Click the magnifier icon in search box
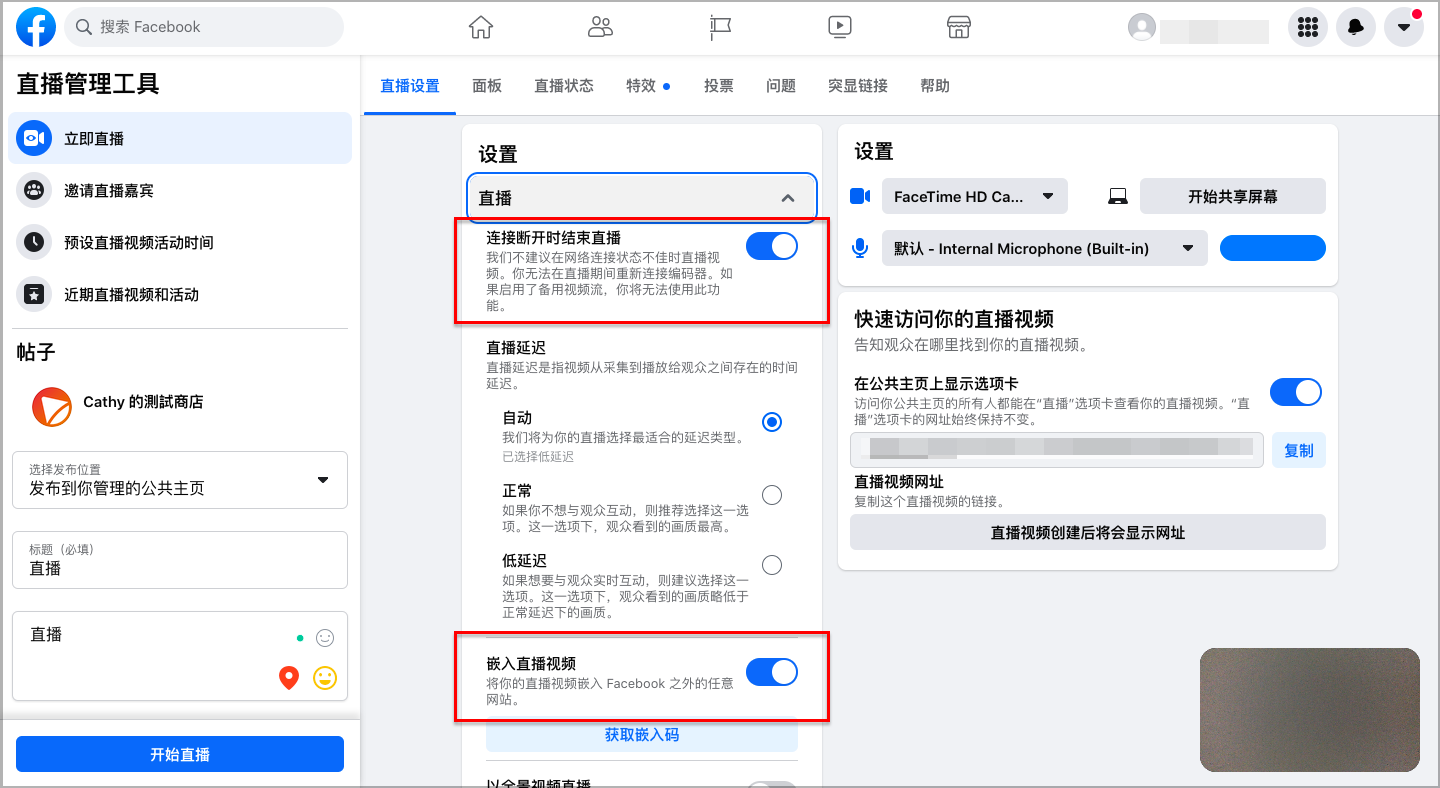Viewport: 1440px width, 788px height. pyautogui.click(x=84, y=27)
